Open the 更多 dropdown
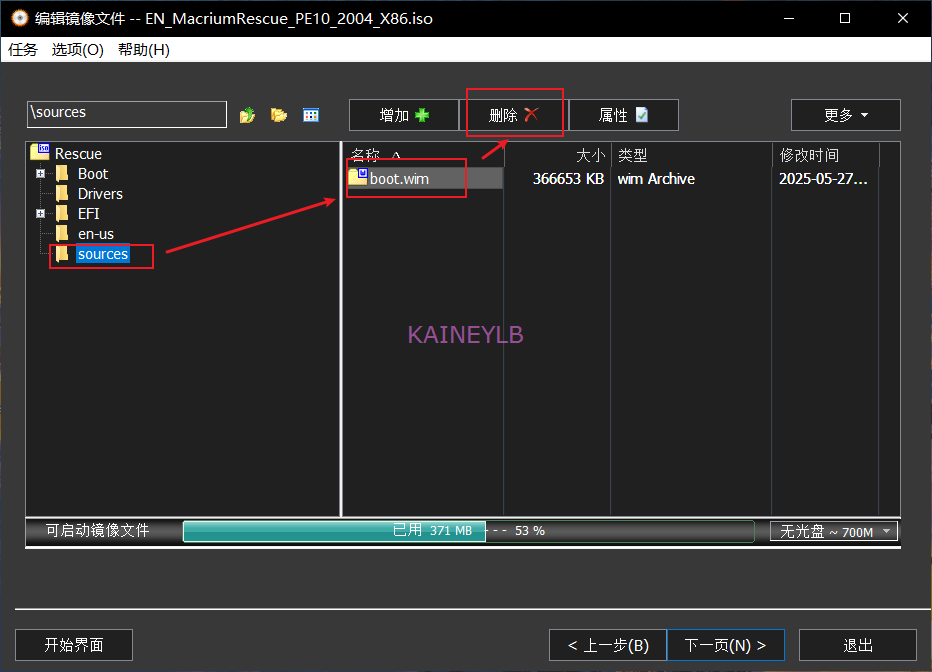 pyautogui.click(x=845, y=115)
